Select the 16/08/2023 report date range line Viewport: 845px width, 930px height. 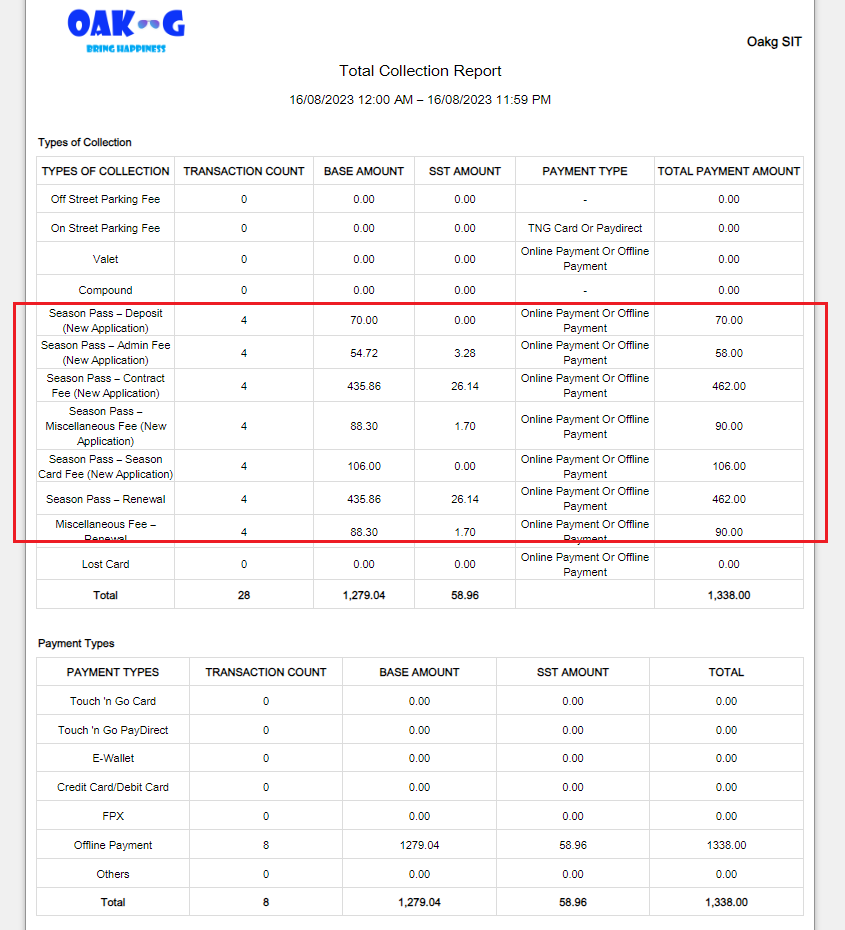[420, 100]
